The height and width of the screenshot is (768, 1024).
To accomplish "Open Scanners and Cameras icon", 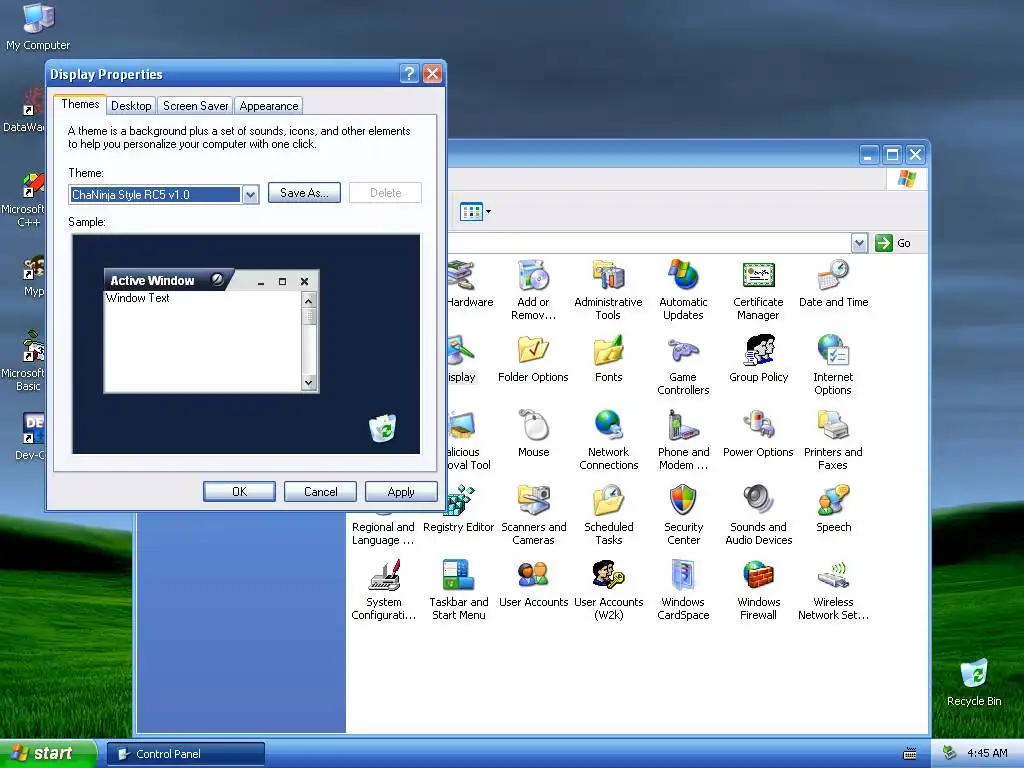I will coord(534,501).
